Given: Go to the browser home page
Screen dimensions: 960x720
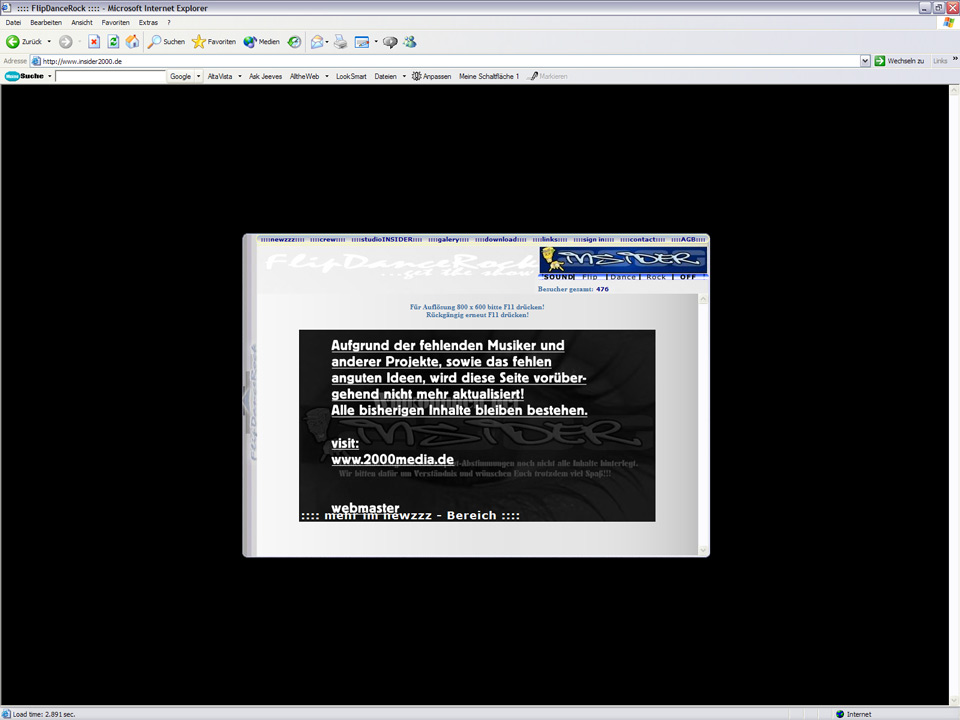Looking at the screenshot, I should point(133,41).
